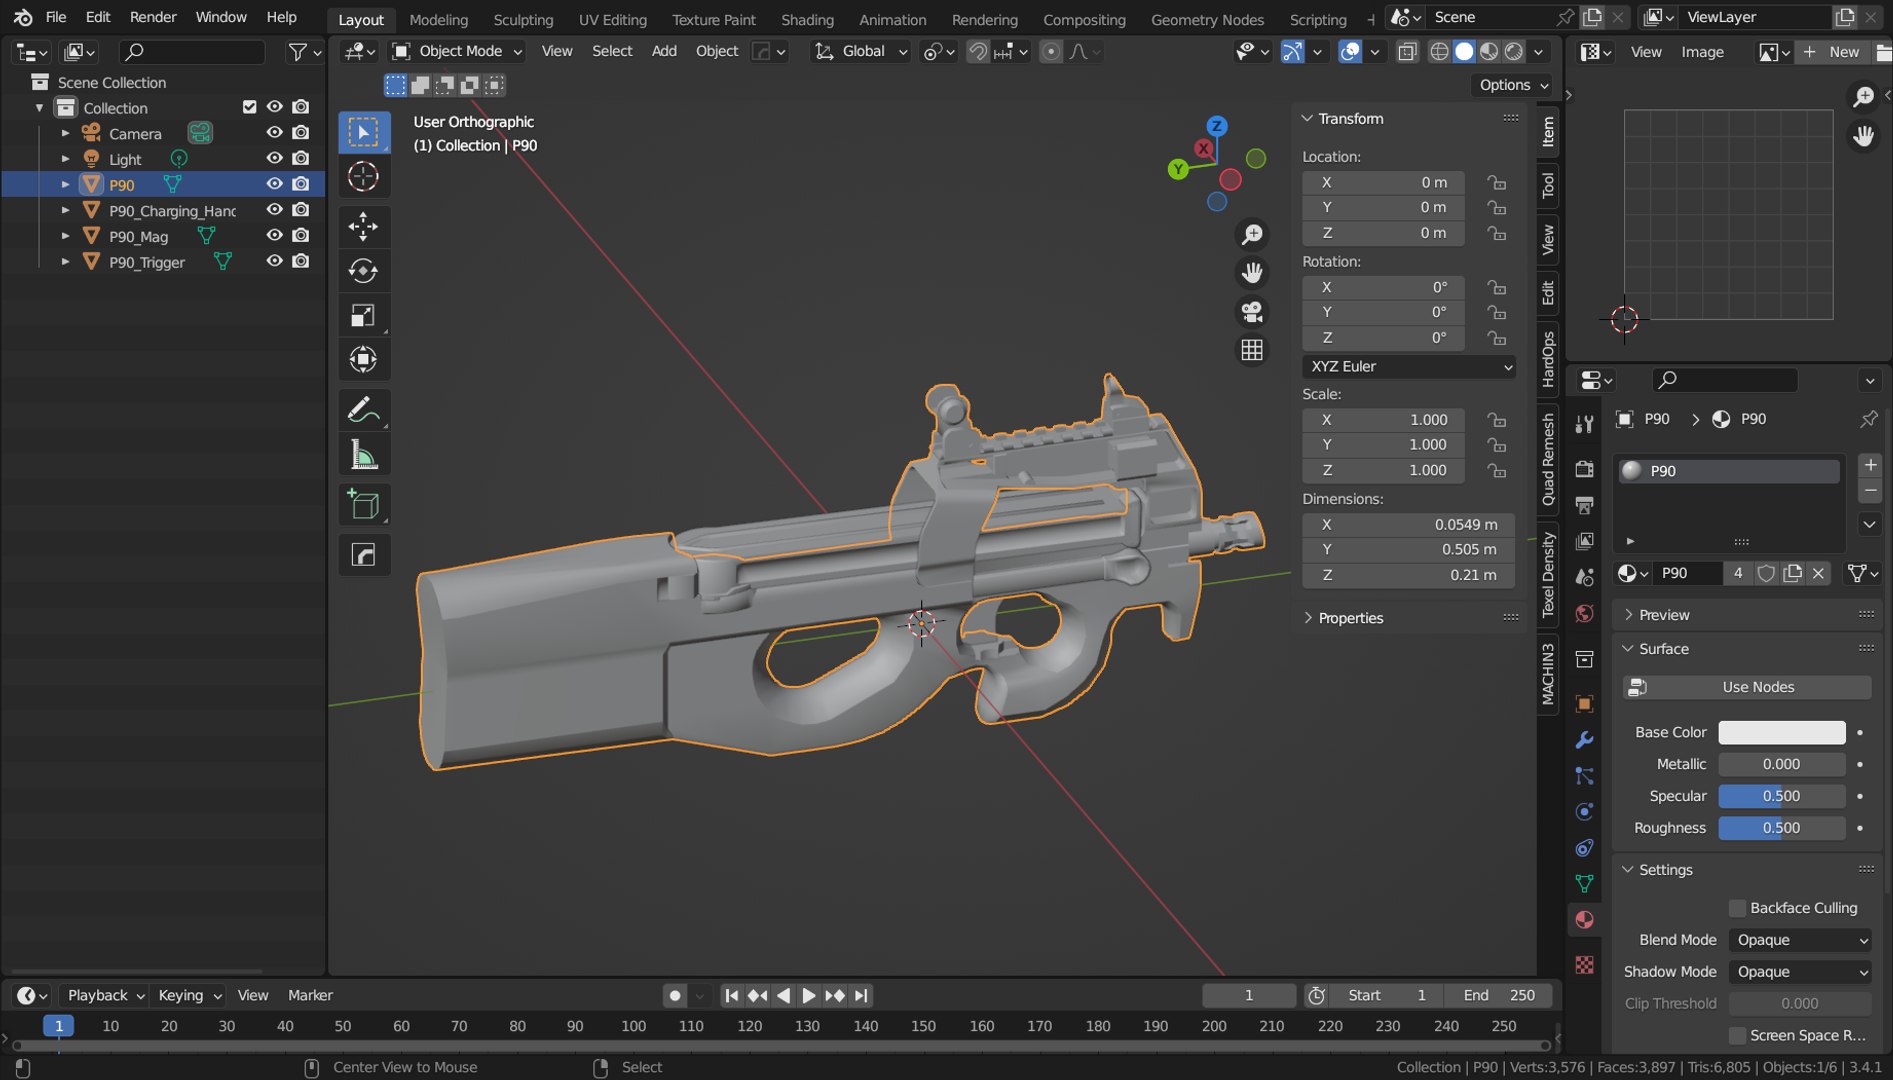Hide the P90_Mag object in viewport

tap(274, 235)
